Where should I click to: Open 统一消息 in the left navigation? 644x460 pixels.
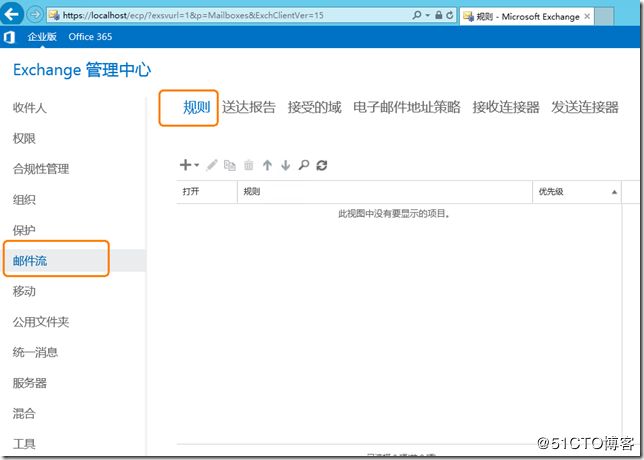35,352
